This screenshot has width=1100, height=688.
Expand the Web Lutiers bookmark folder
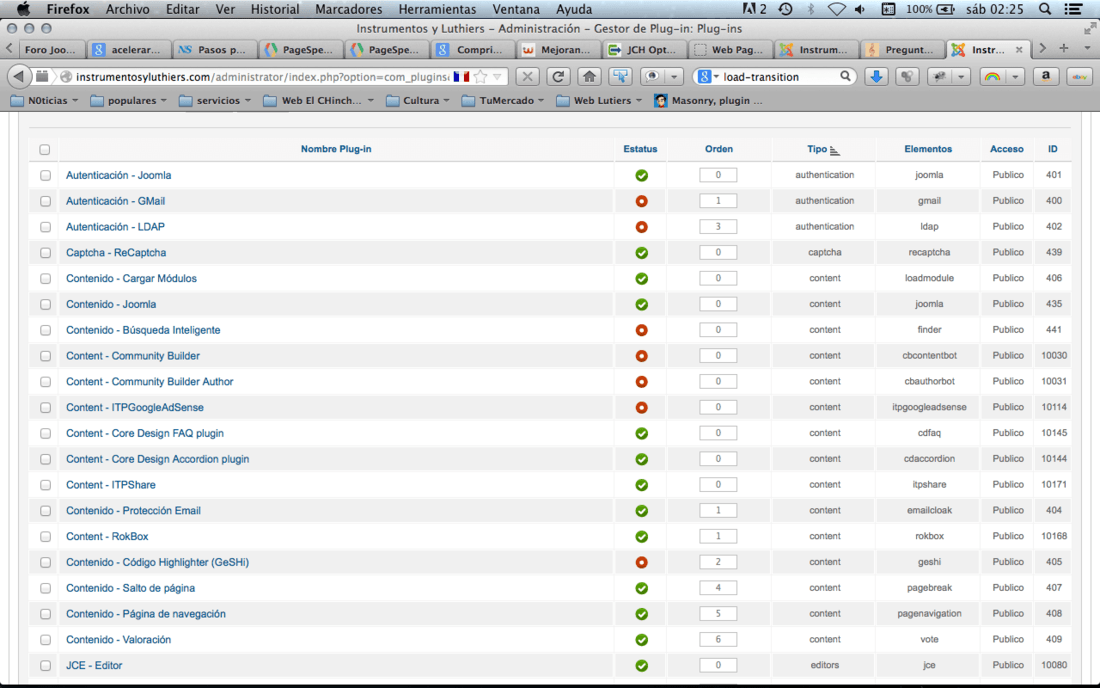[599, 101]
